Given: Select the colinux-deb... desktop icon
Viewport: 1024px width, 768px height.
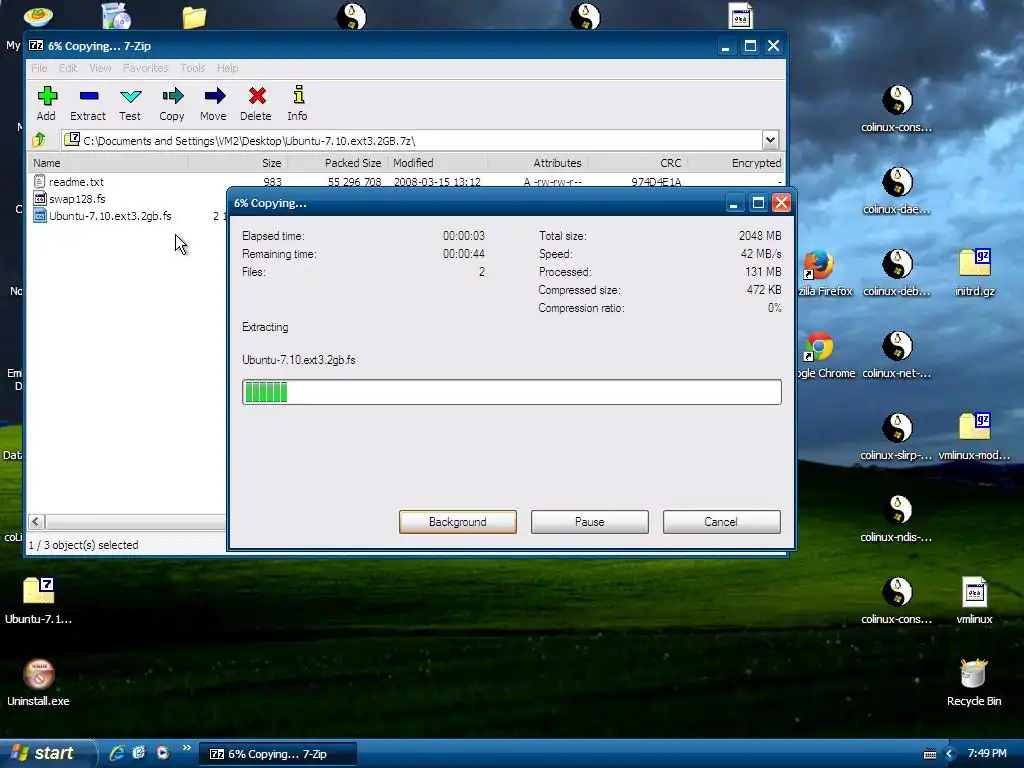Looking at the screenshot, I should (x=897, y=272).
